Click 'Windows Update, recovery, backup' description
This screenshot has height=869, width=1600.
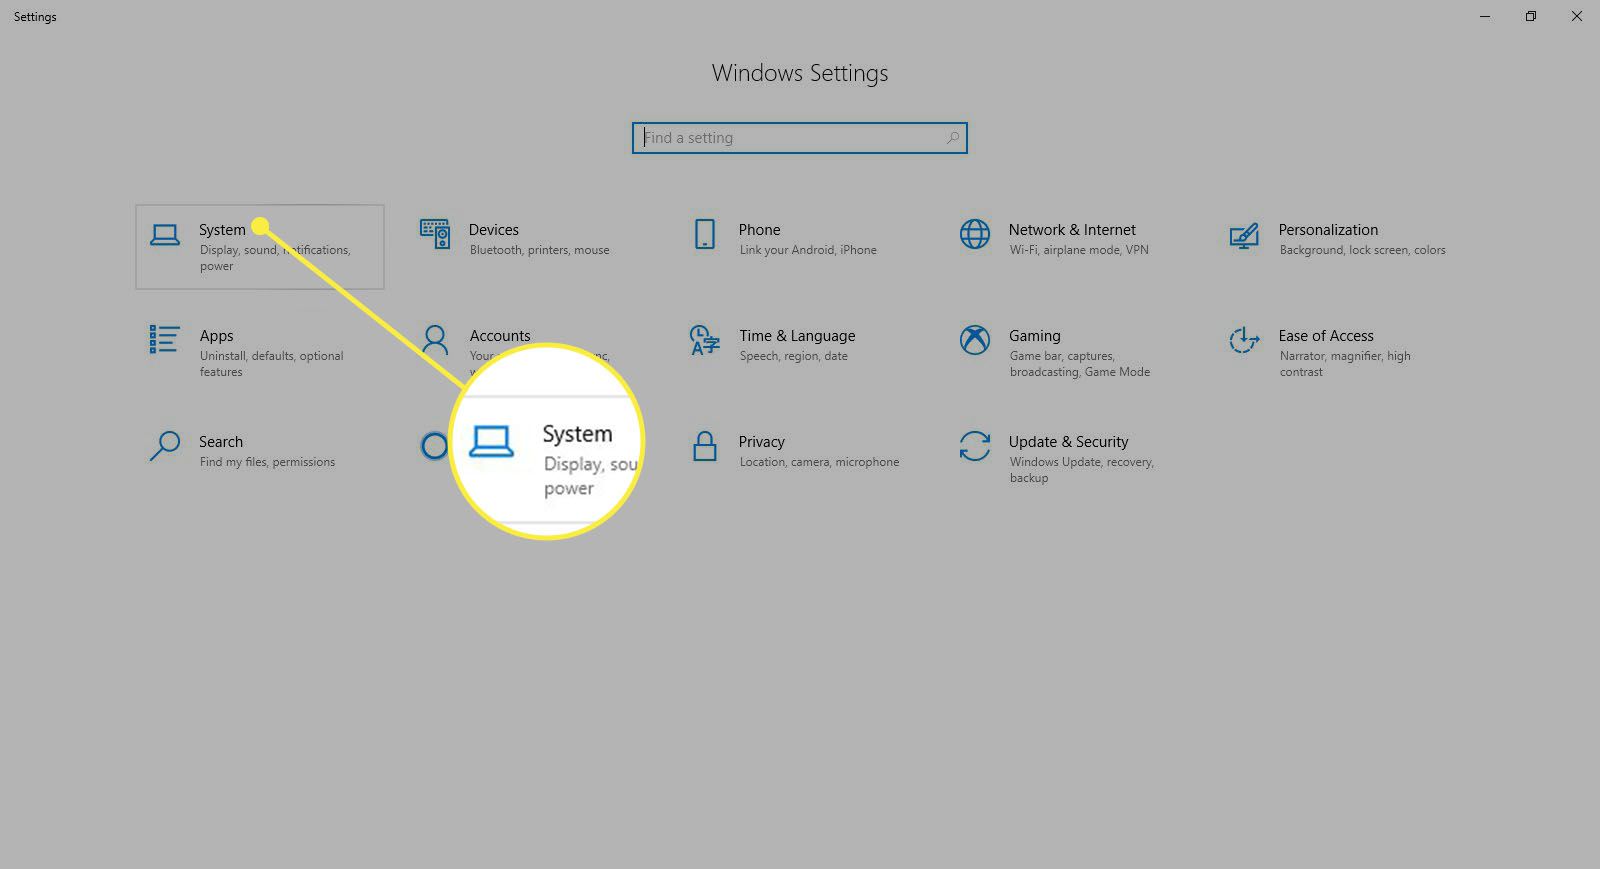[x=1081, y=470]
